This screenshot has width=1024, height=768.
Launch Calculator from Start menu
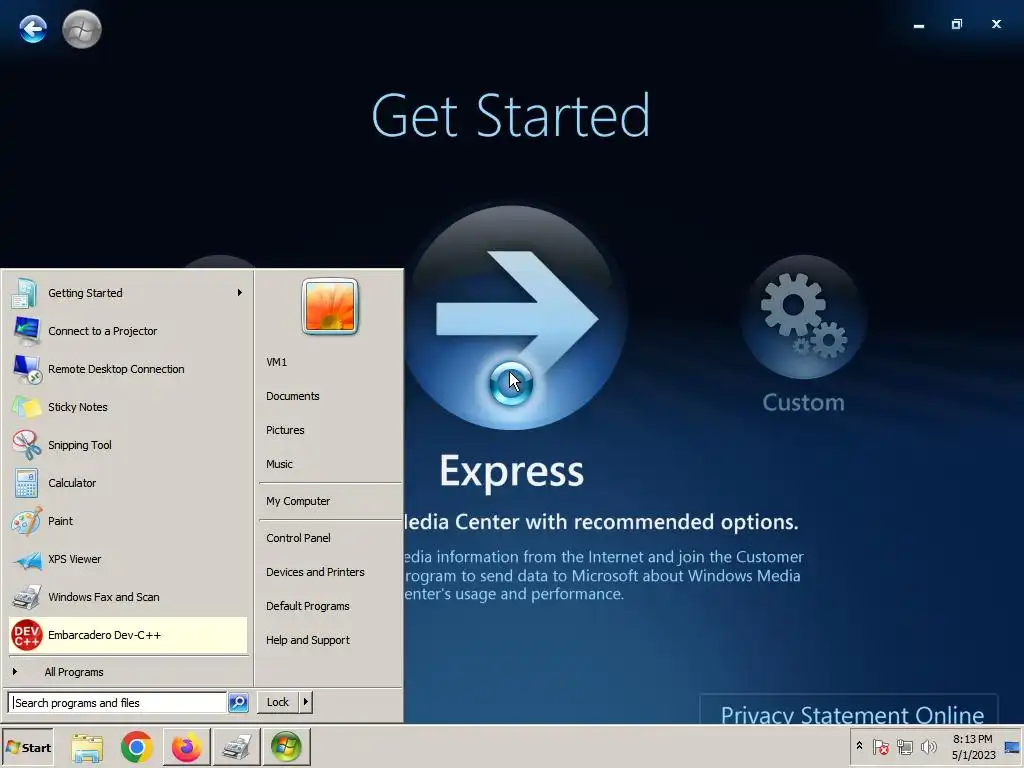128,483
